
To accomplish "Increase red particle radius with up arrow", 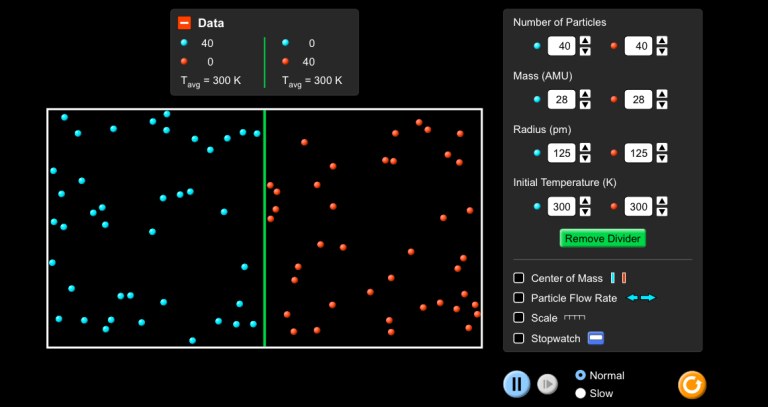I will [x=662, y=147].
